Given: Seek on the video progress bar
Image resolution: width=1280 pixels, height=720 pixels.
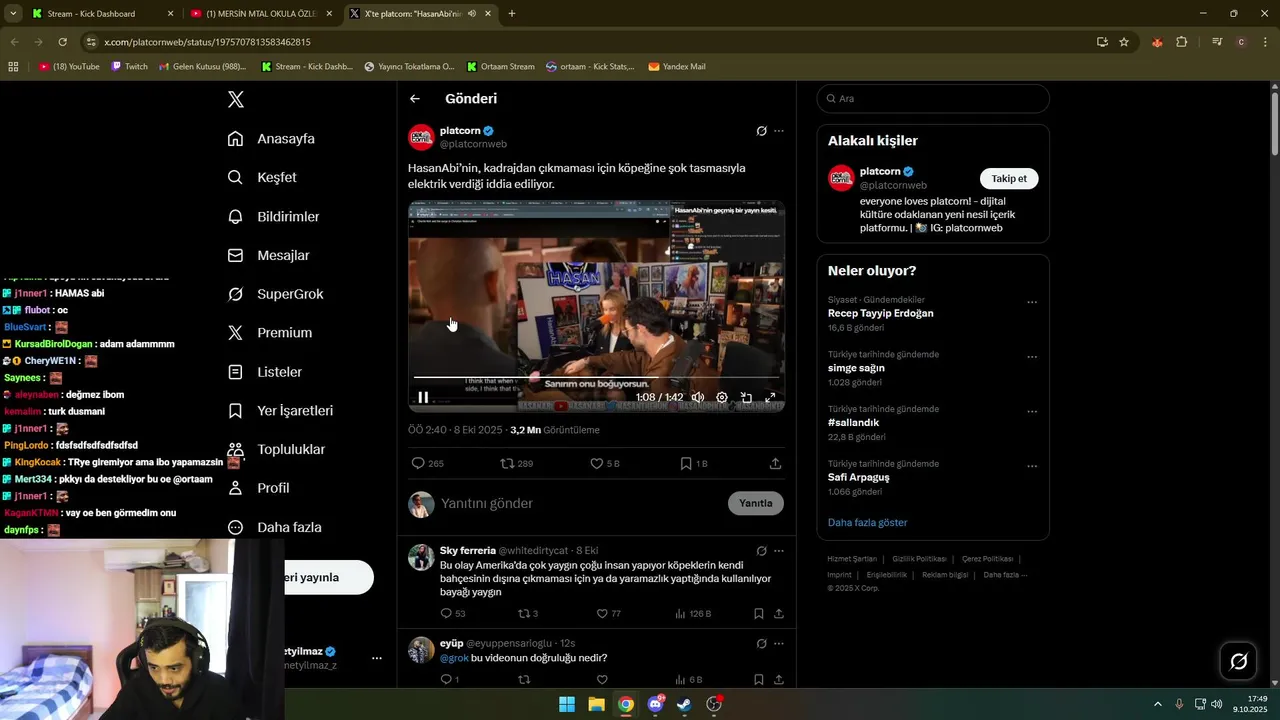Looking at the screenshot, I should pyautogui.click(x=596, y=378).
